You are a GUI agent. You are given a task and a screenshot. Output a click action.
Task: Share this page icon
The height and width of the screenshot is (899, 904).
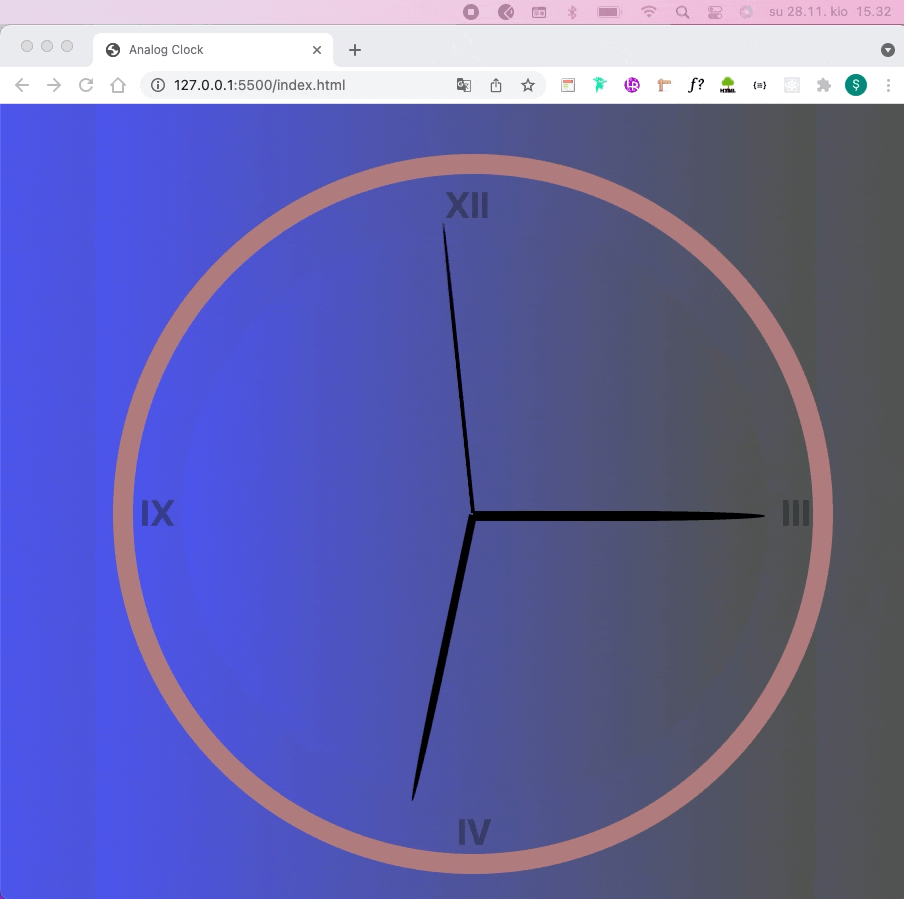click(x=496, y=85)
